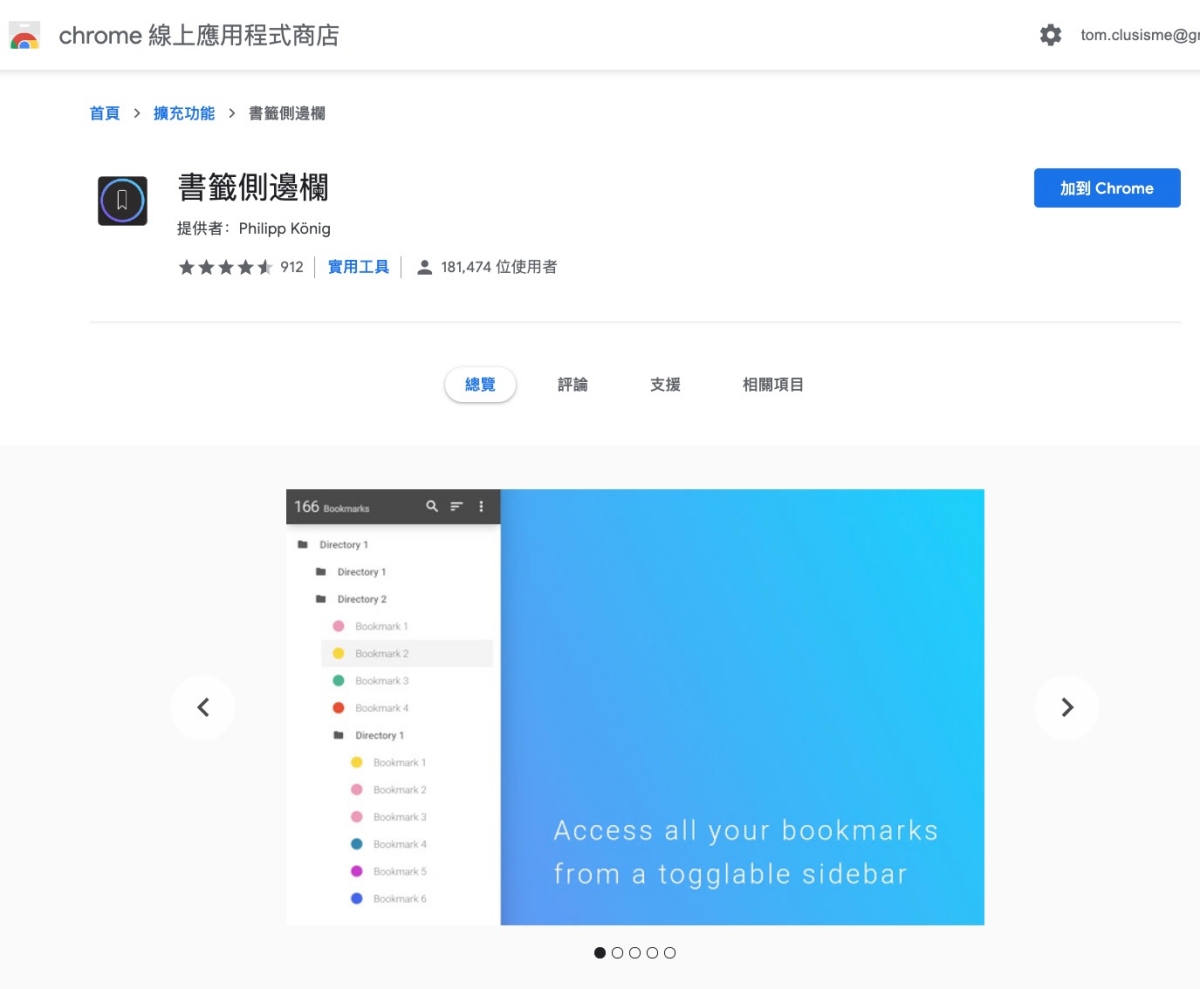Viewport: 1200px width, 989px height.
Task: Click the promotional screenshot's blue panel
Action: click(742, 707)
